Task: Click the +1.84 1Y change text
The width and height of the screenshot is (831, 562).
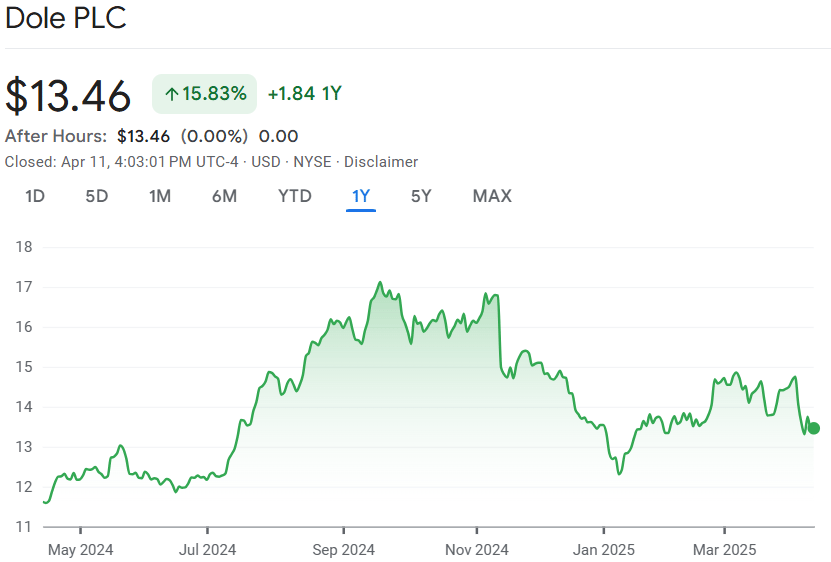Action: coord(305,94)
